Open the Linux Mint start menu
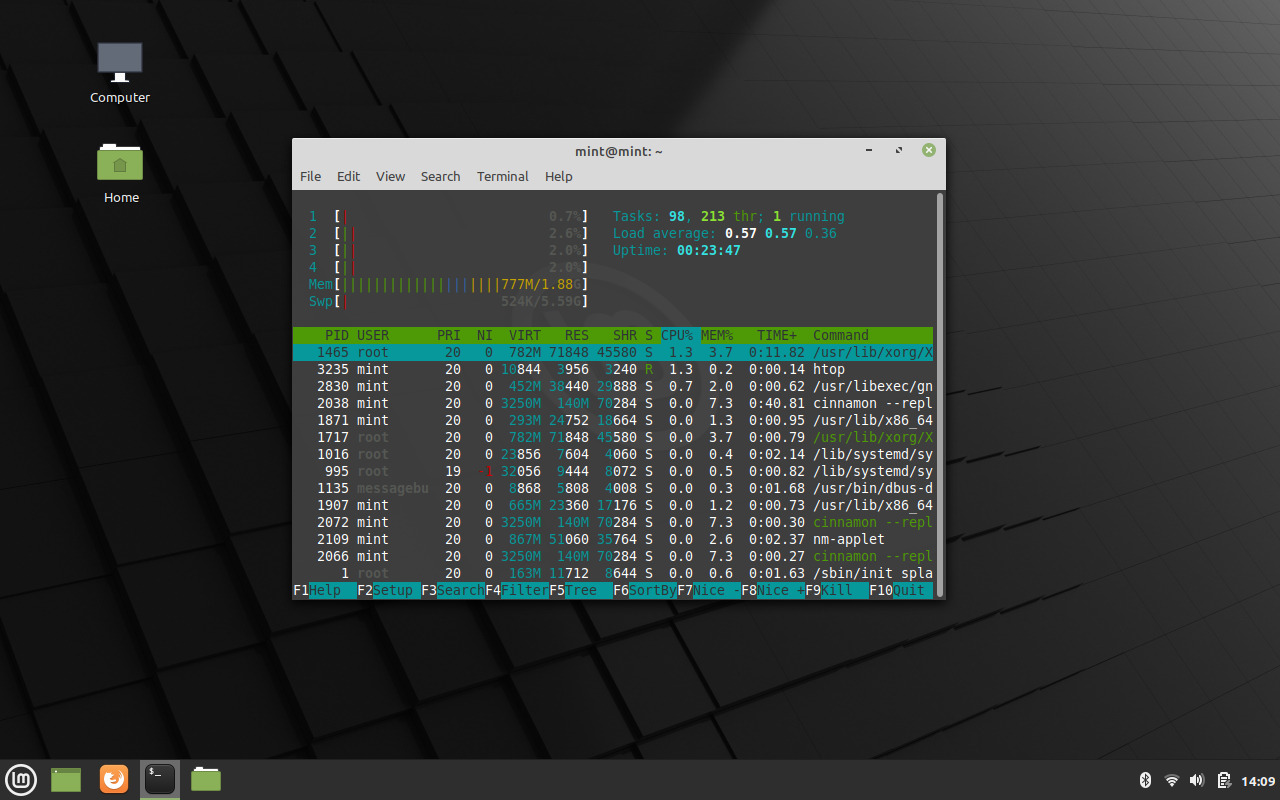1280x800 pixels. [21, 779]
